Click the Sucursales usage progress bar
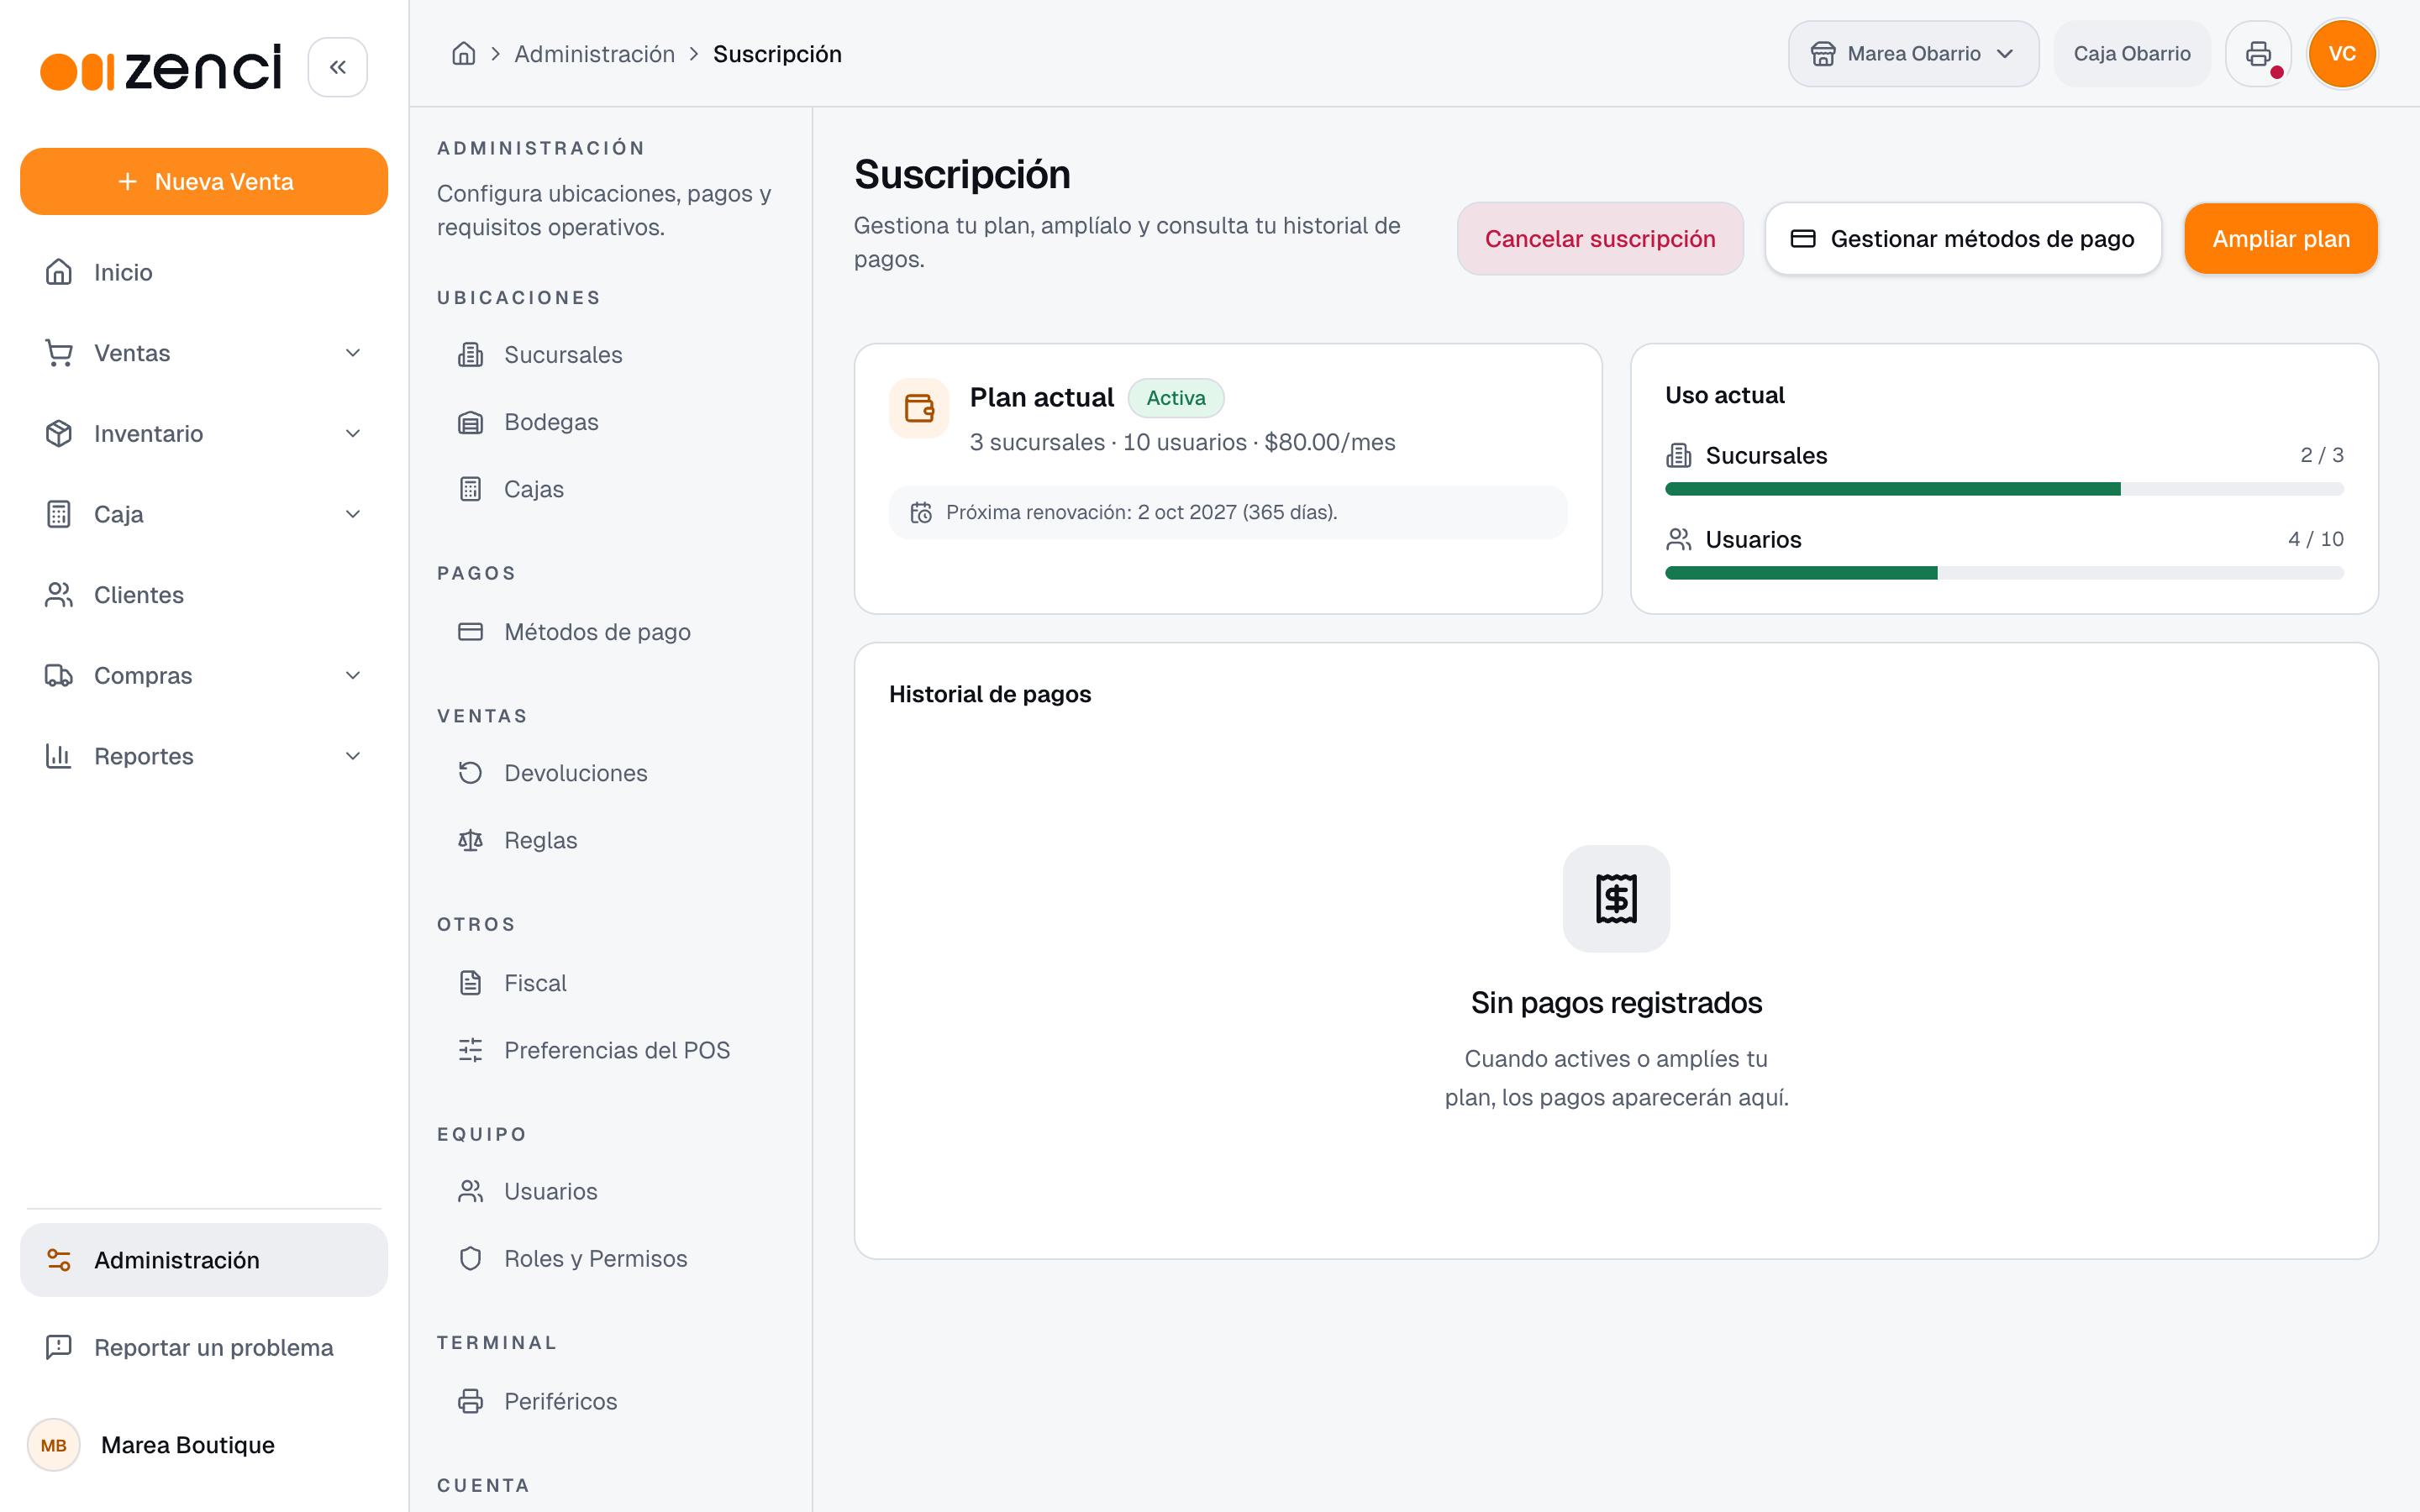 coord(2004,489)
